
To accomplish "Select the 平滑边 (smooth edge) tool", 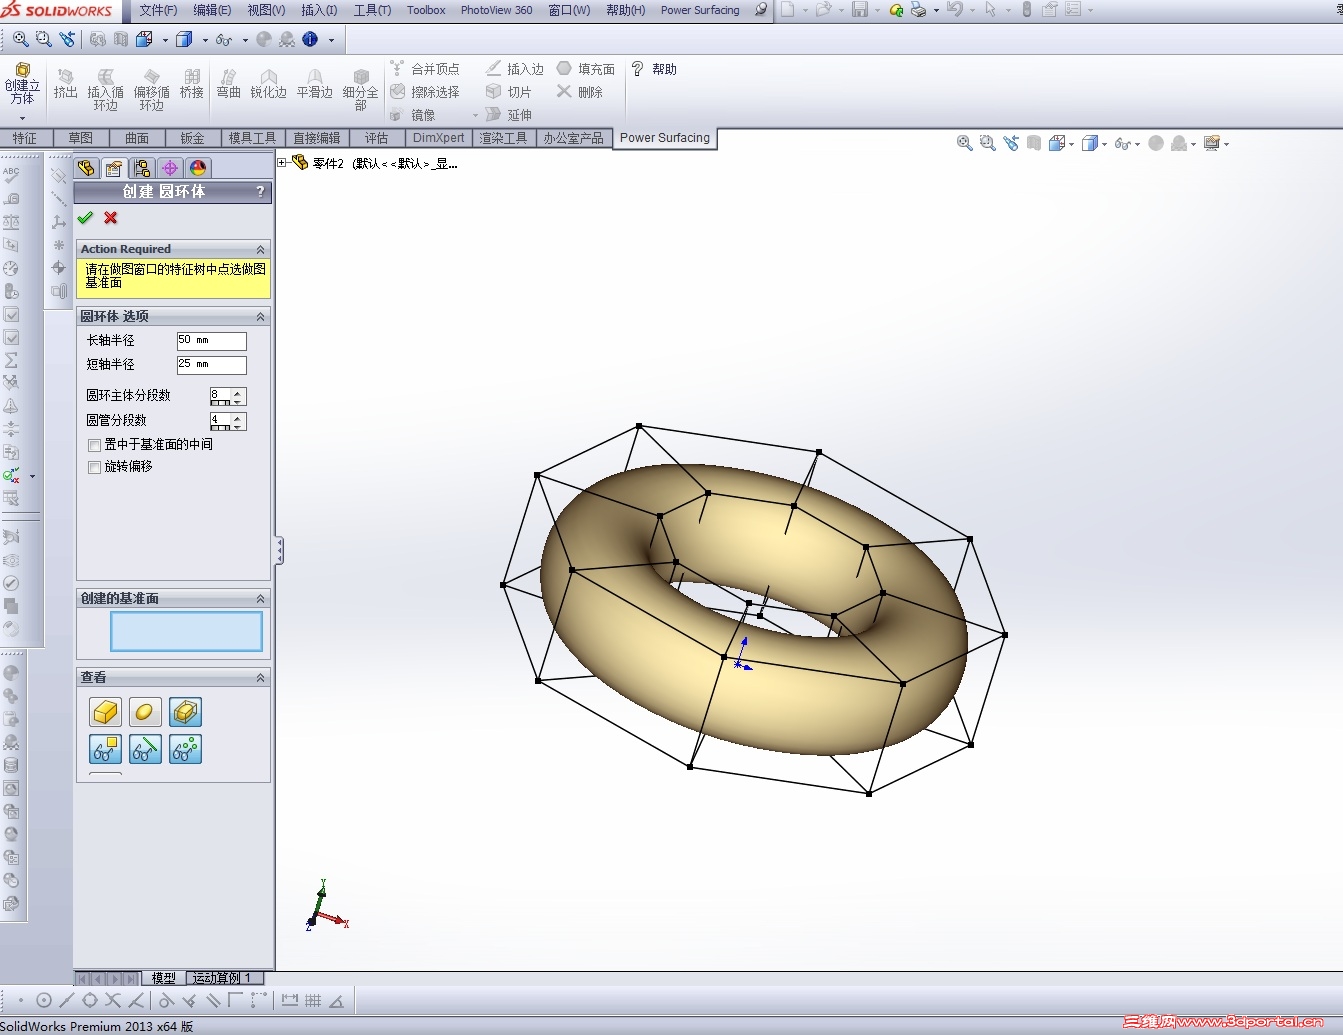I will pos(314,84).
